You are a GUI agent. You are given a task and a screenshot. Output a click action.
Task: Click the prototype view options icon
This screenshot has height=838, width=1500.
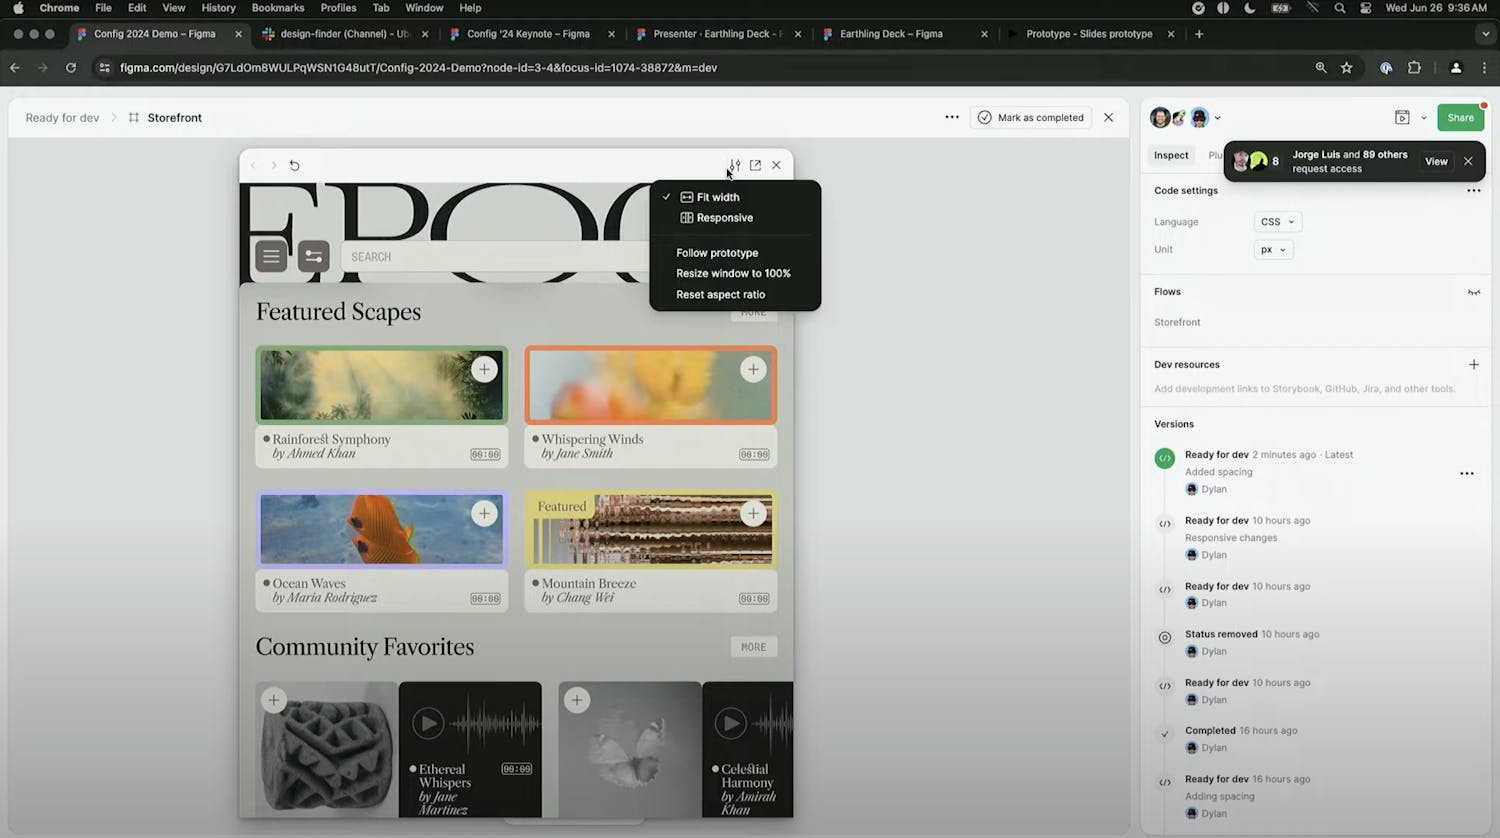point(735,165)
